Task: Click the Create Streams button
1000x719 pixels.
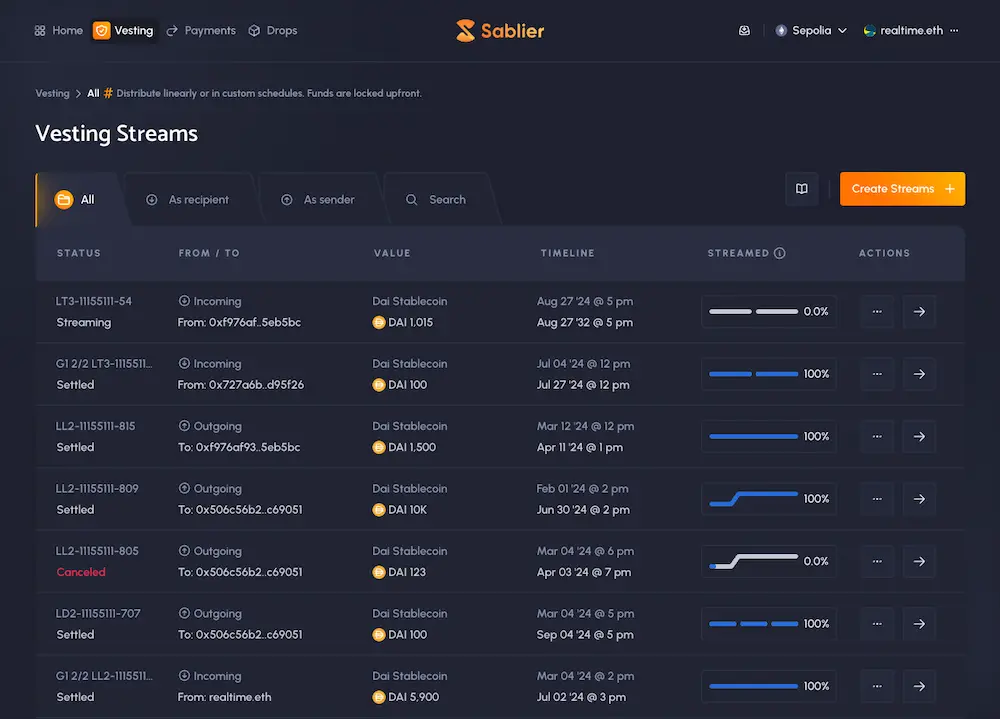Action: (902, 189)
